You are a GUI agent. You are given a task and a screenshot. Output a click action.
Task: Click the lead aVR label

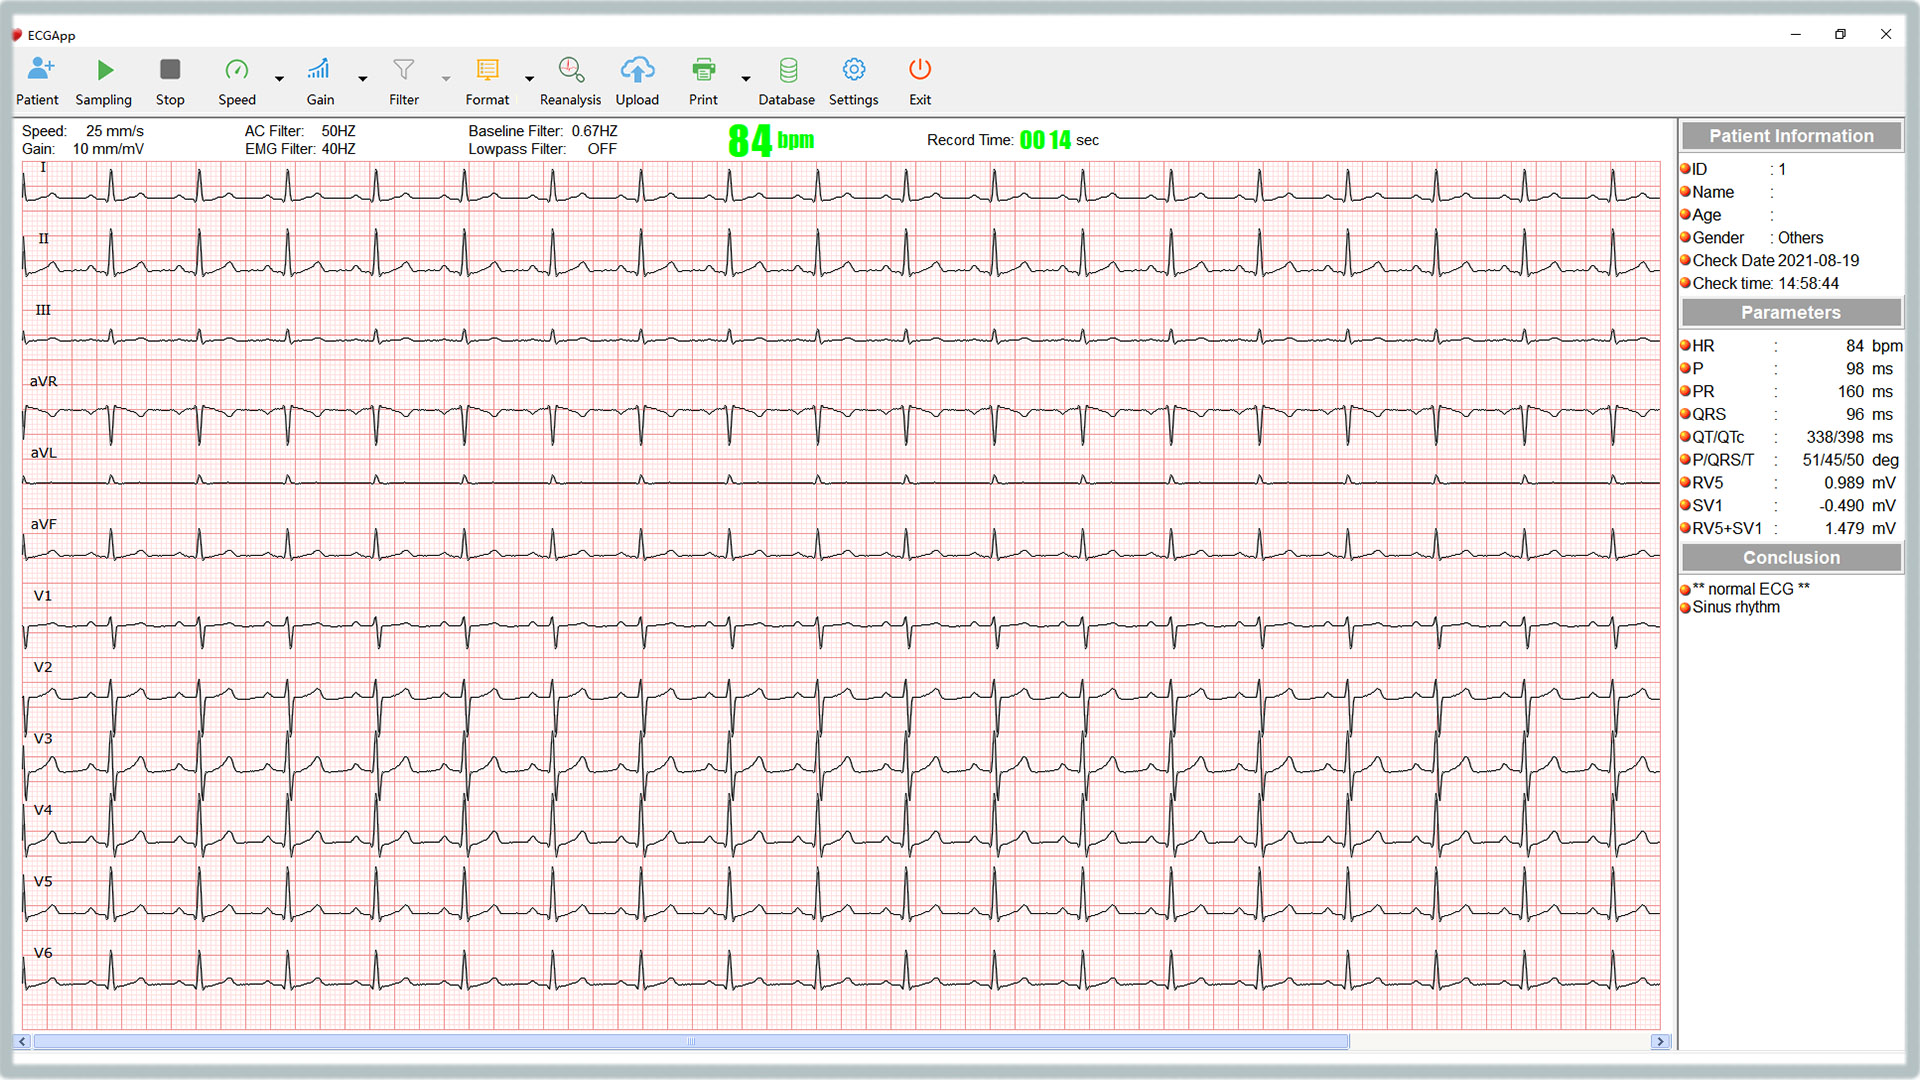pos(44,382)
